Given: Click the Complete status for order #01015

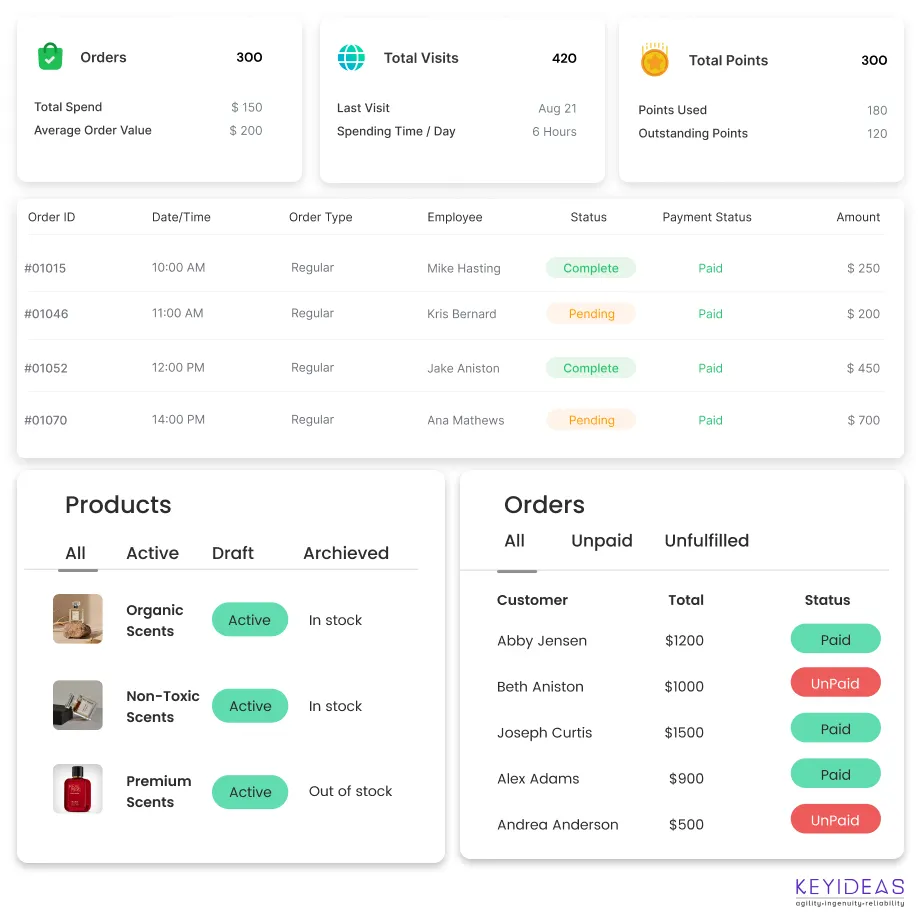Looking at the screenshot, I should tap(591, 268).
